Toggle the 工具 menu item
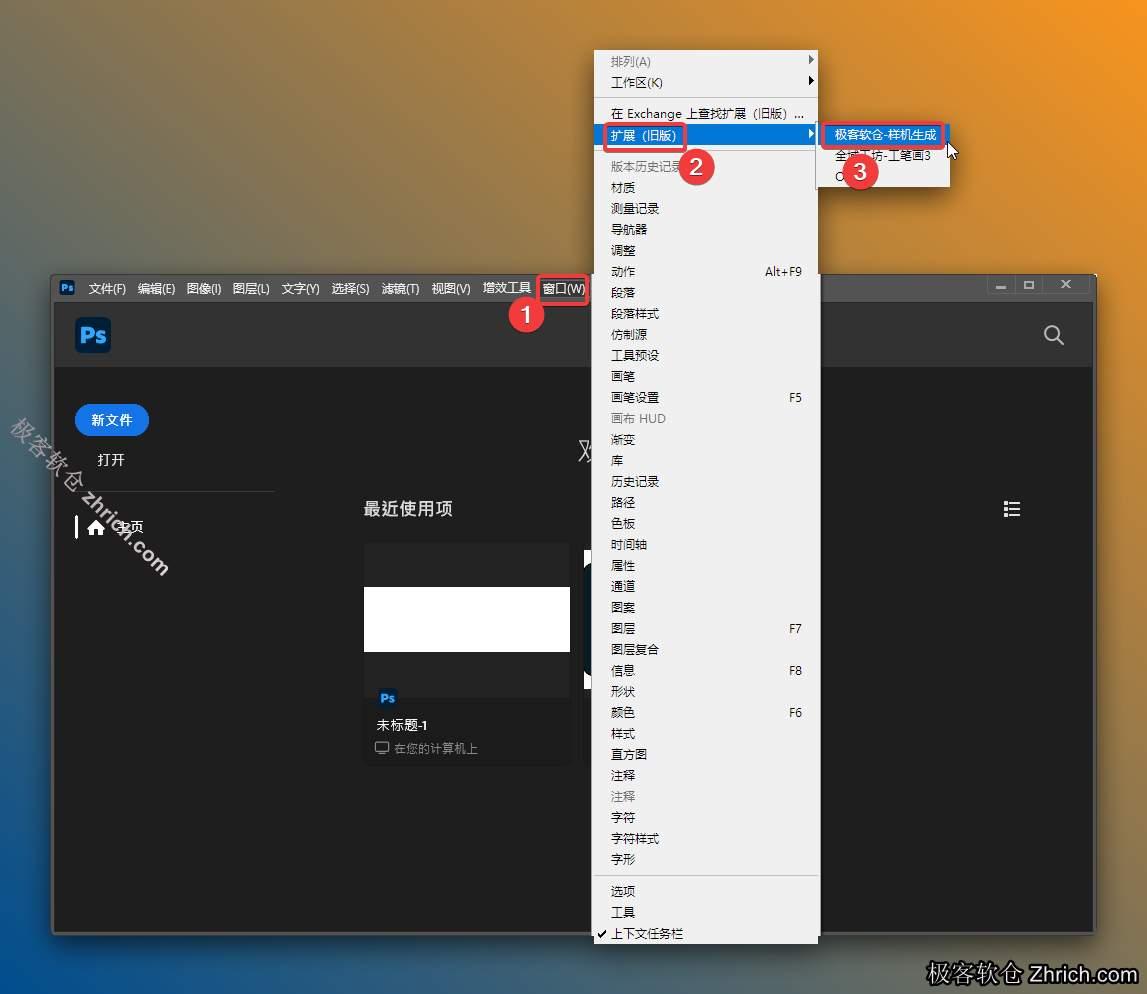The height and width of the screenshot is (994, 1147). (x=706, y=913)
